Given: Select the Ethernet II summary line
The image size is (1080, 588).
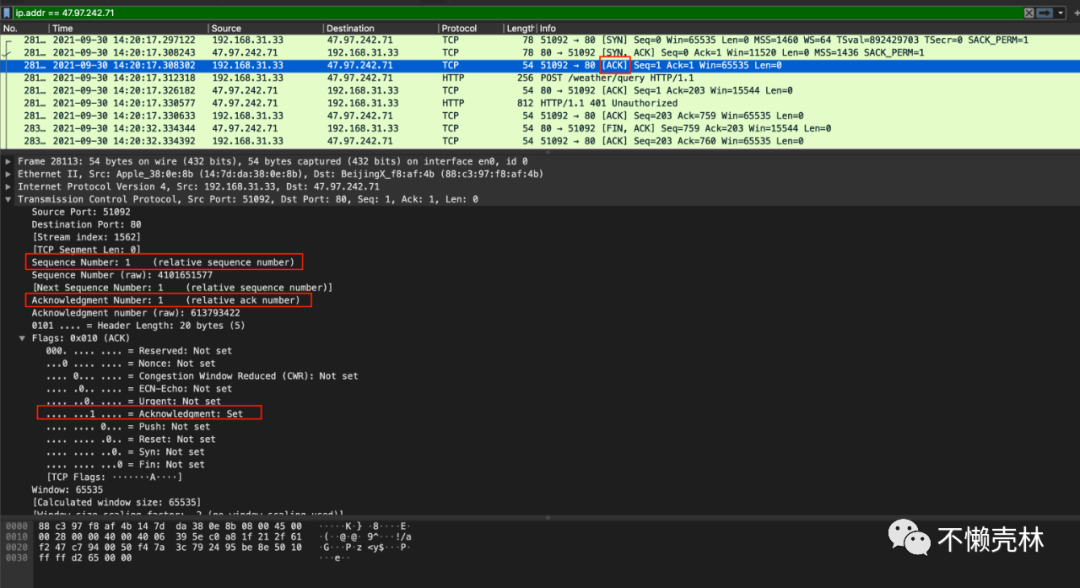Looking at the screenshot, I should click(280, 174).
